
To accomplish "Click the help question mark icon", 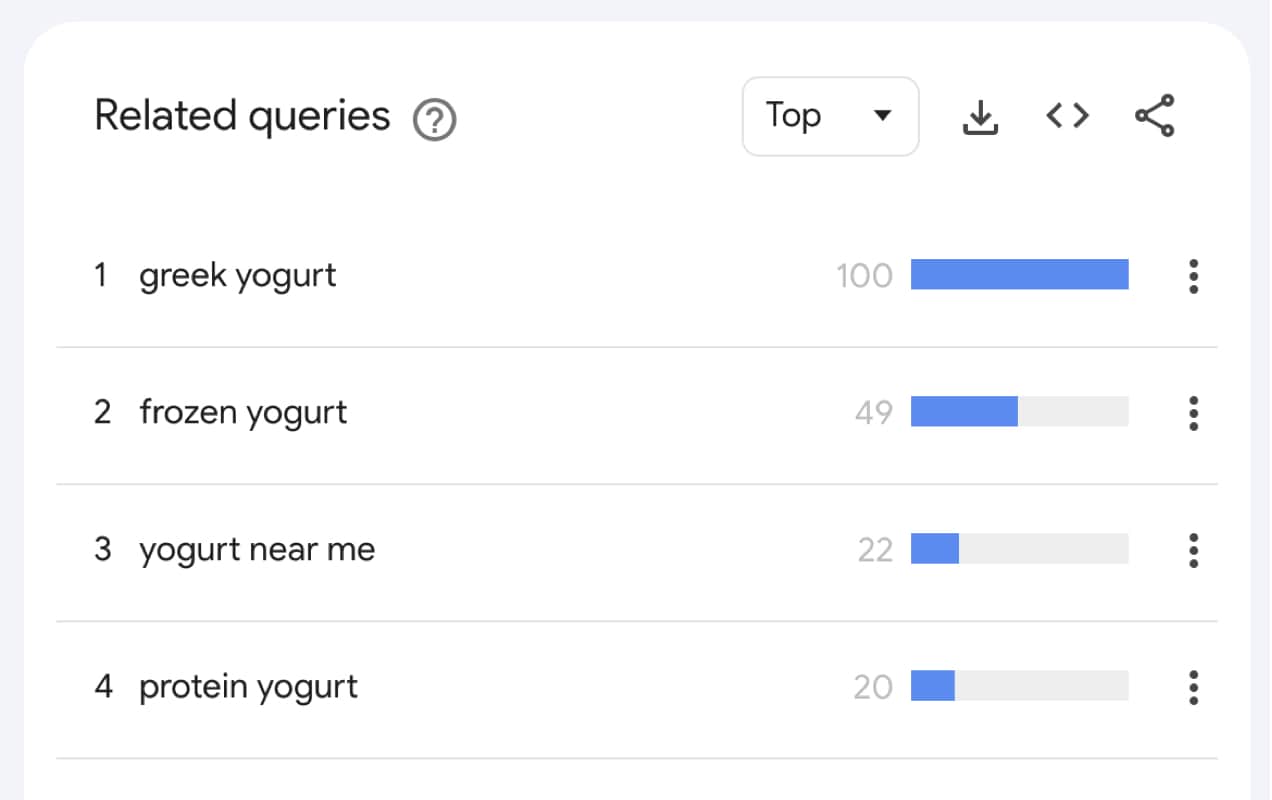I will [434, 120].
